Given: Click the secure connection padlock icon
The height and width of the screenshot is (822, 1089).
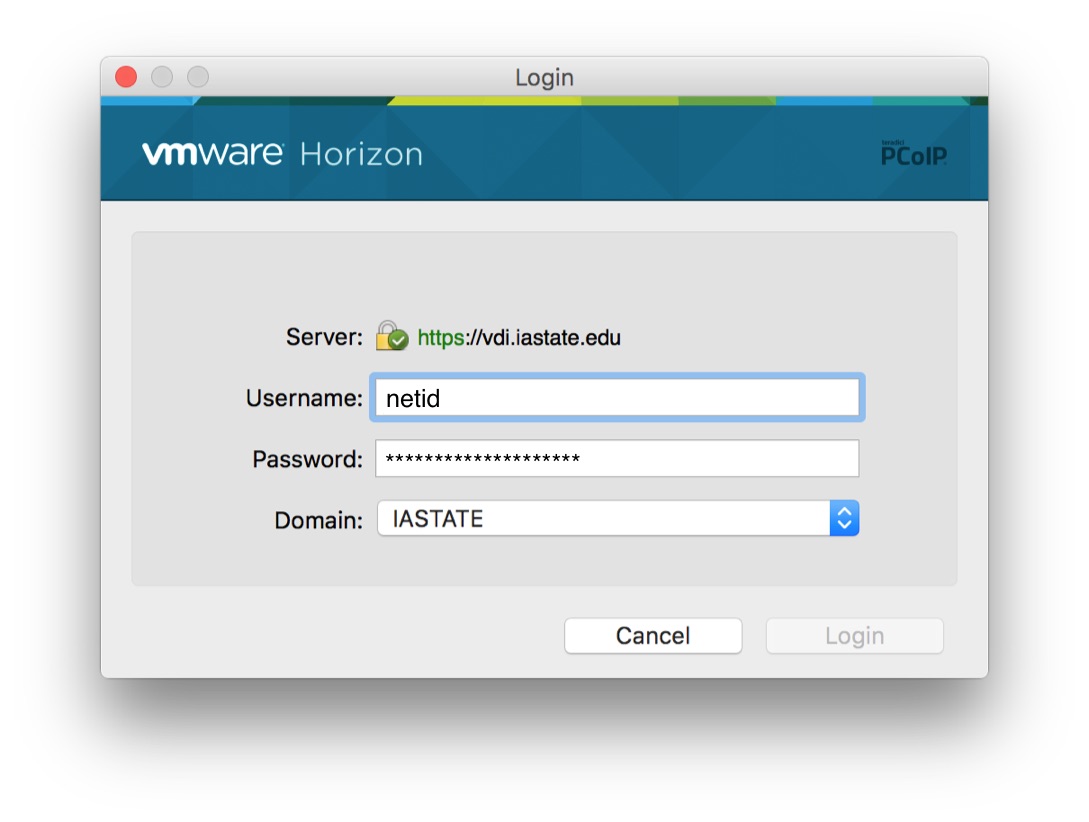Looking at the screenshot, I should [392, 336].
